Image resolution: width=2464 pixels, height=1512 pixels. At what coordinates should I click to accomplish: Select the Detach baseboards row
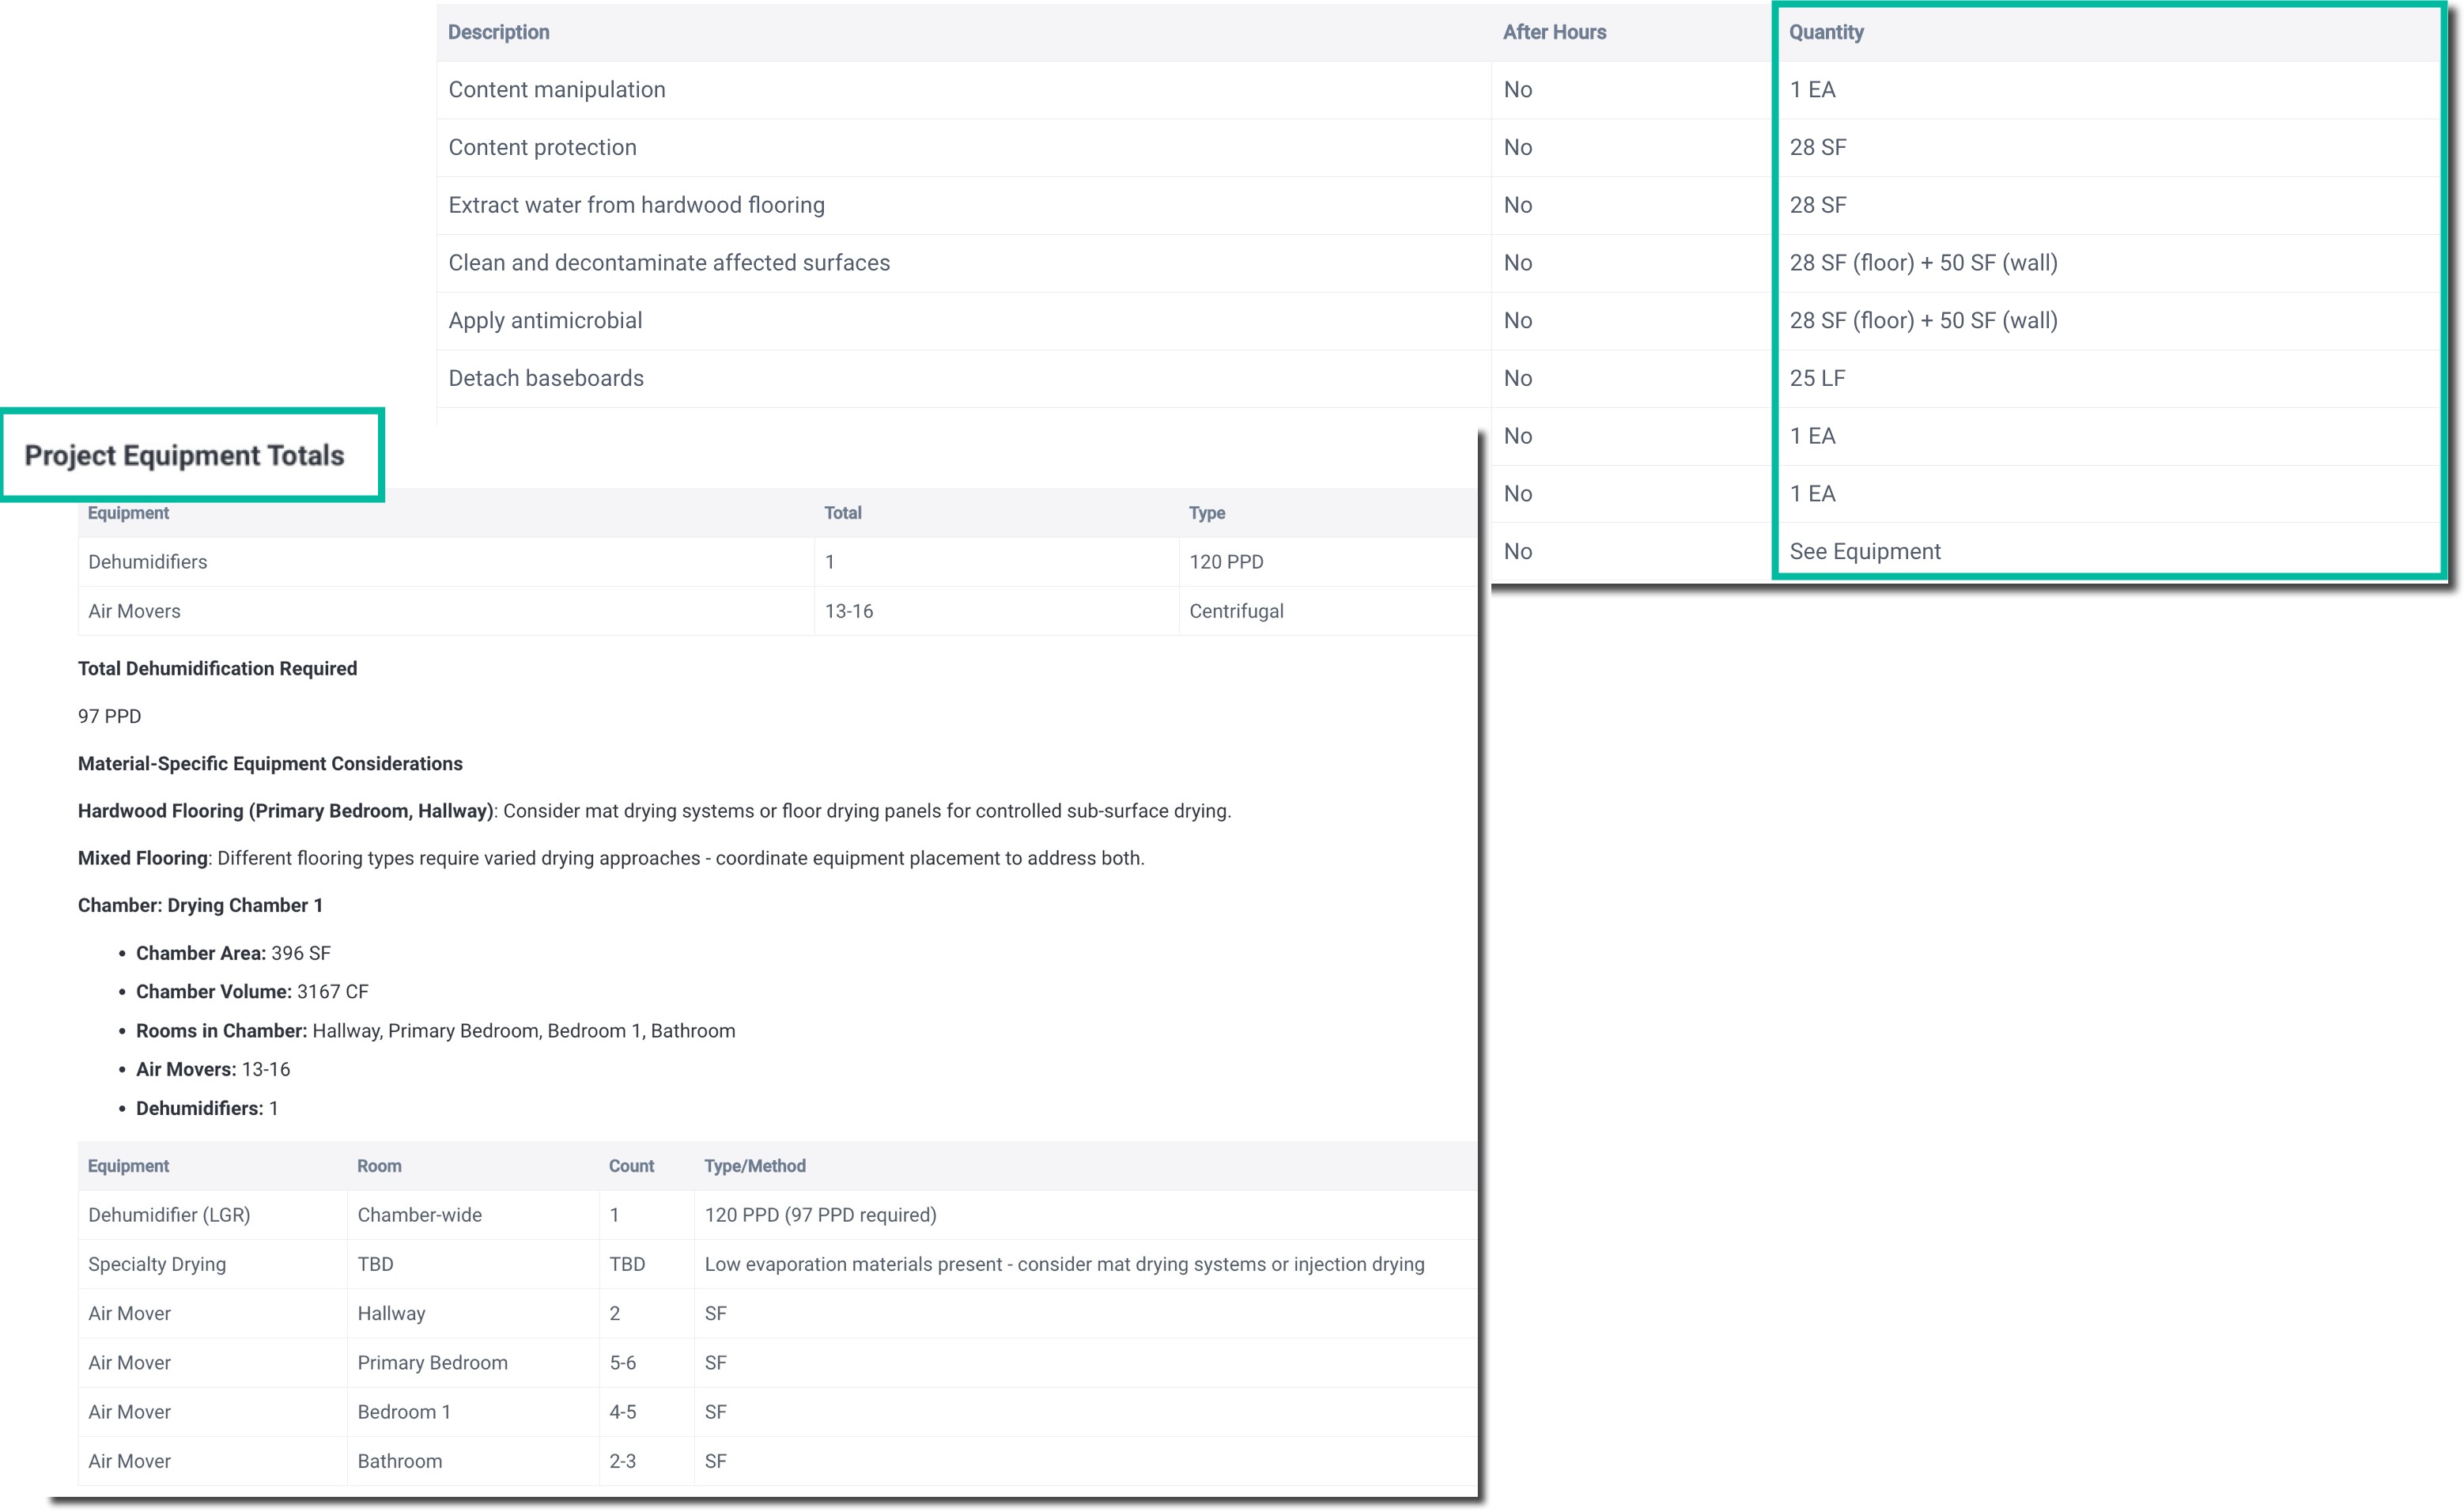click(545, 378)
